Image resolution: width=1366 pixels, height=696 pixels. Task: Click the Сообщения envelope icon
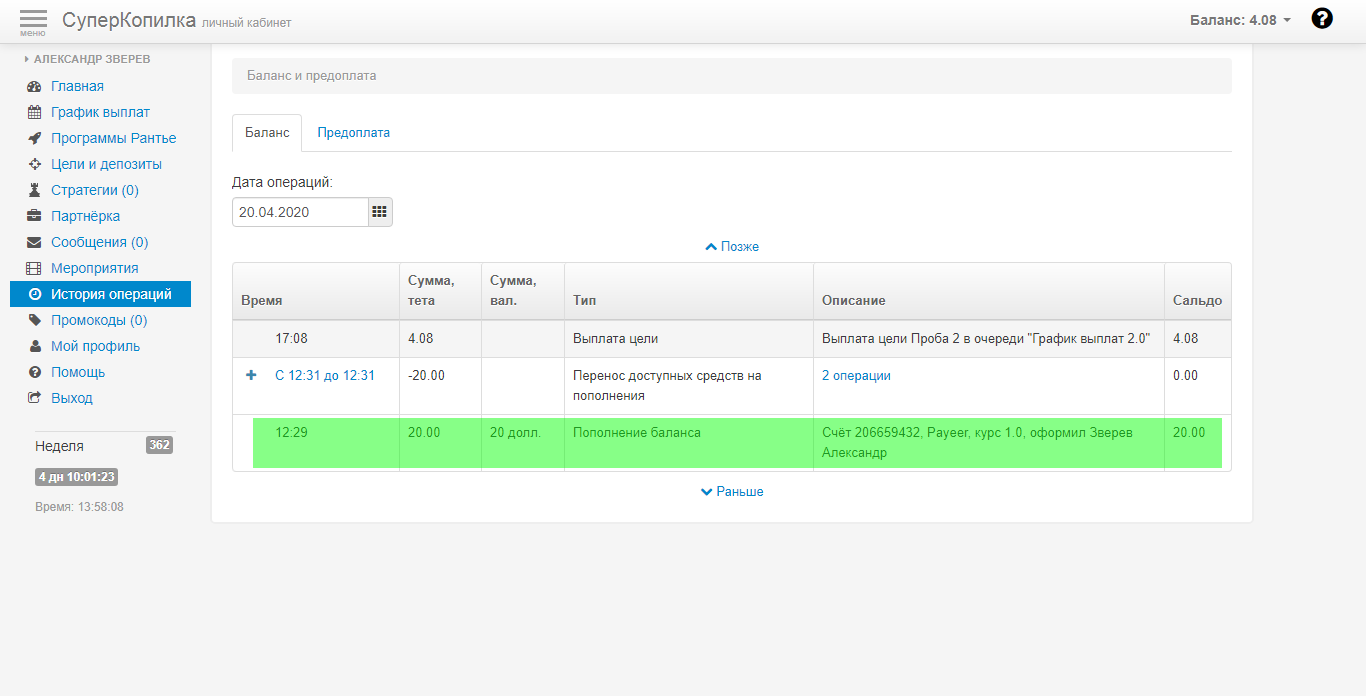34,243
